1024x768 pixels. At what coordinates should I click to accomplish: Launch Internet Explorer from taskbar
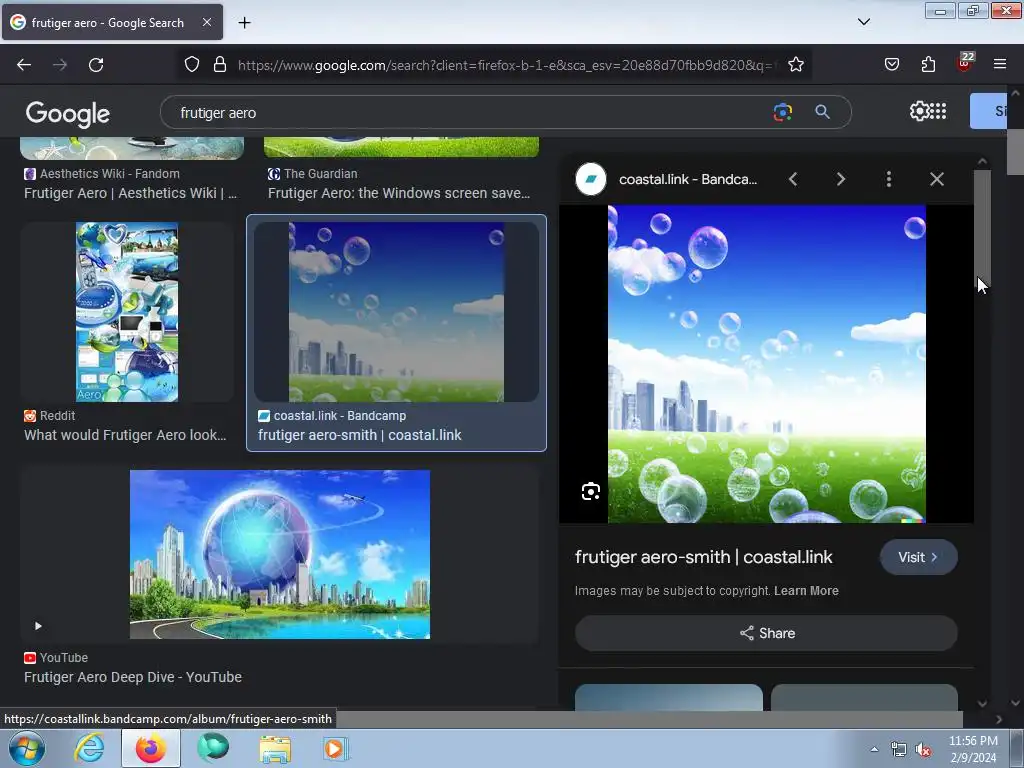tap(89, 748)
